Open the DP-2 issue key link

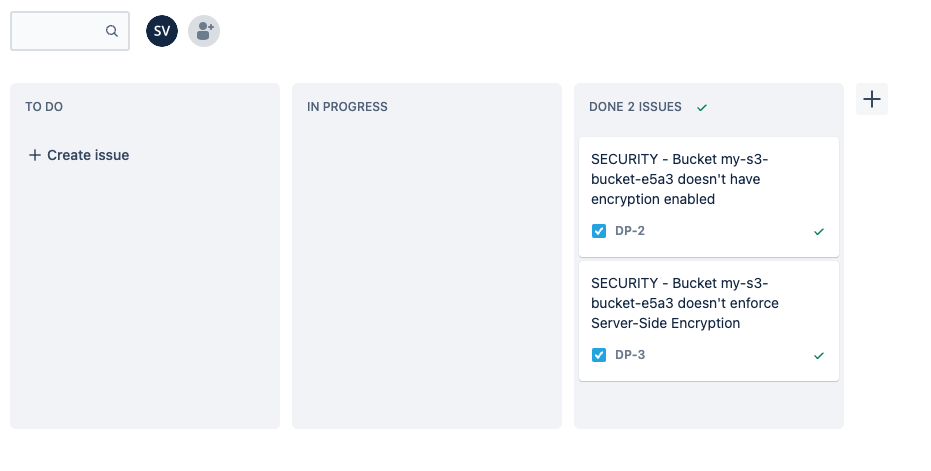(630, 231)
